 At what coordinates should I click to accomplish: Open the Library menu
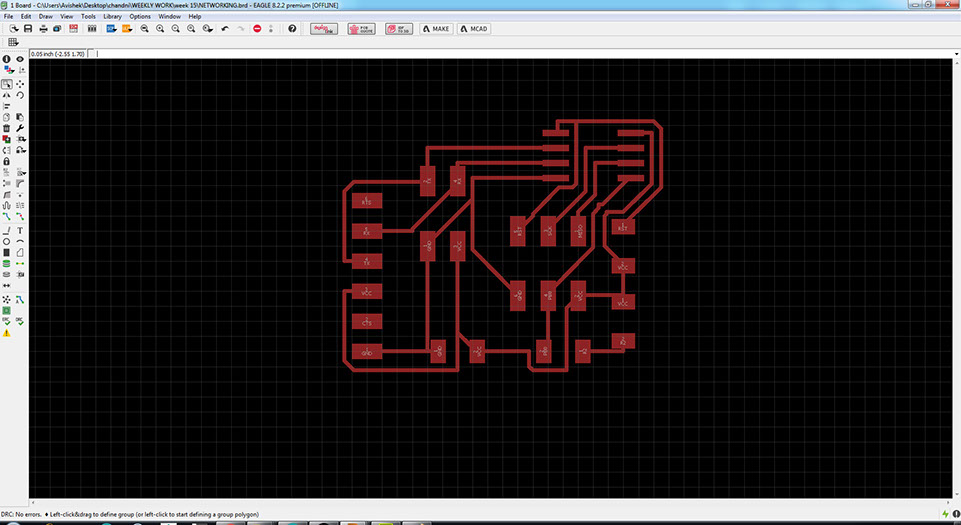[112, 17]
